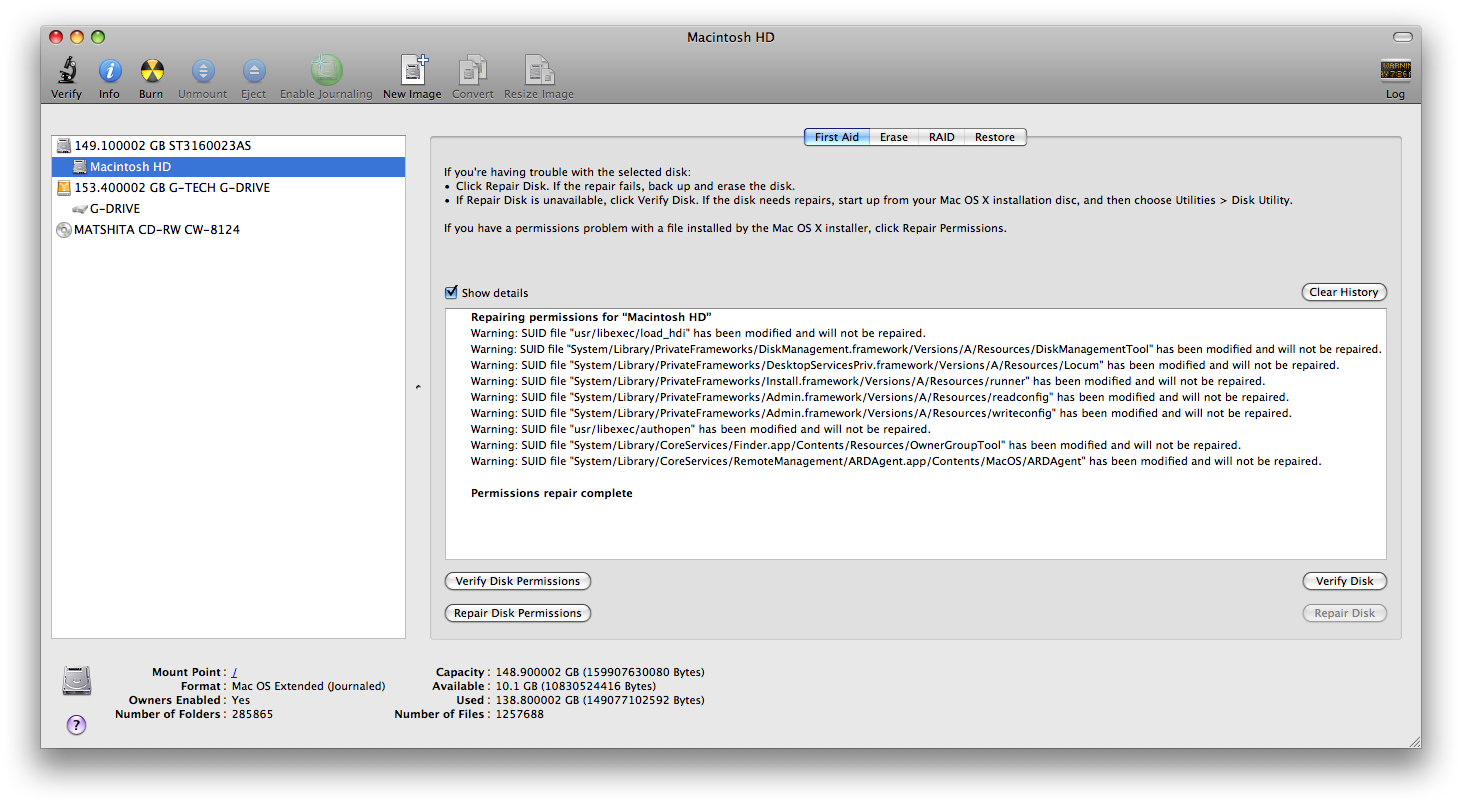
Task: Select 149.100002 GB ST3160023AS disk
Action: [229, 146]
